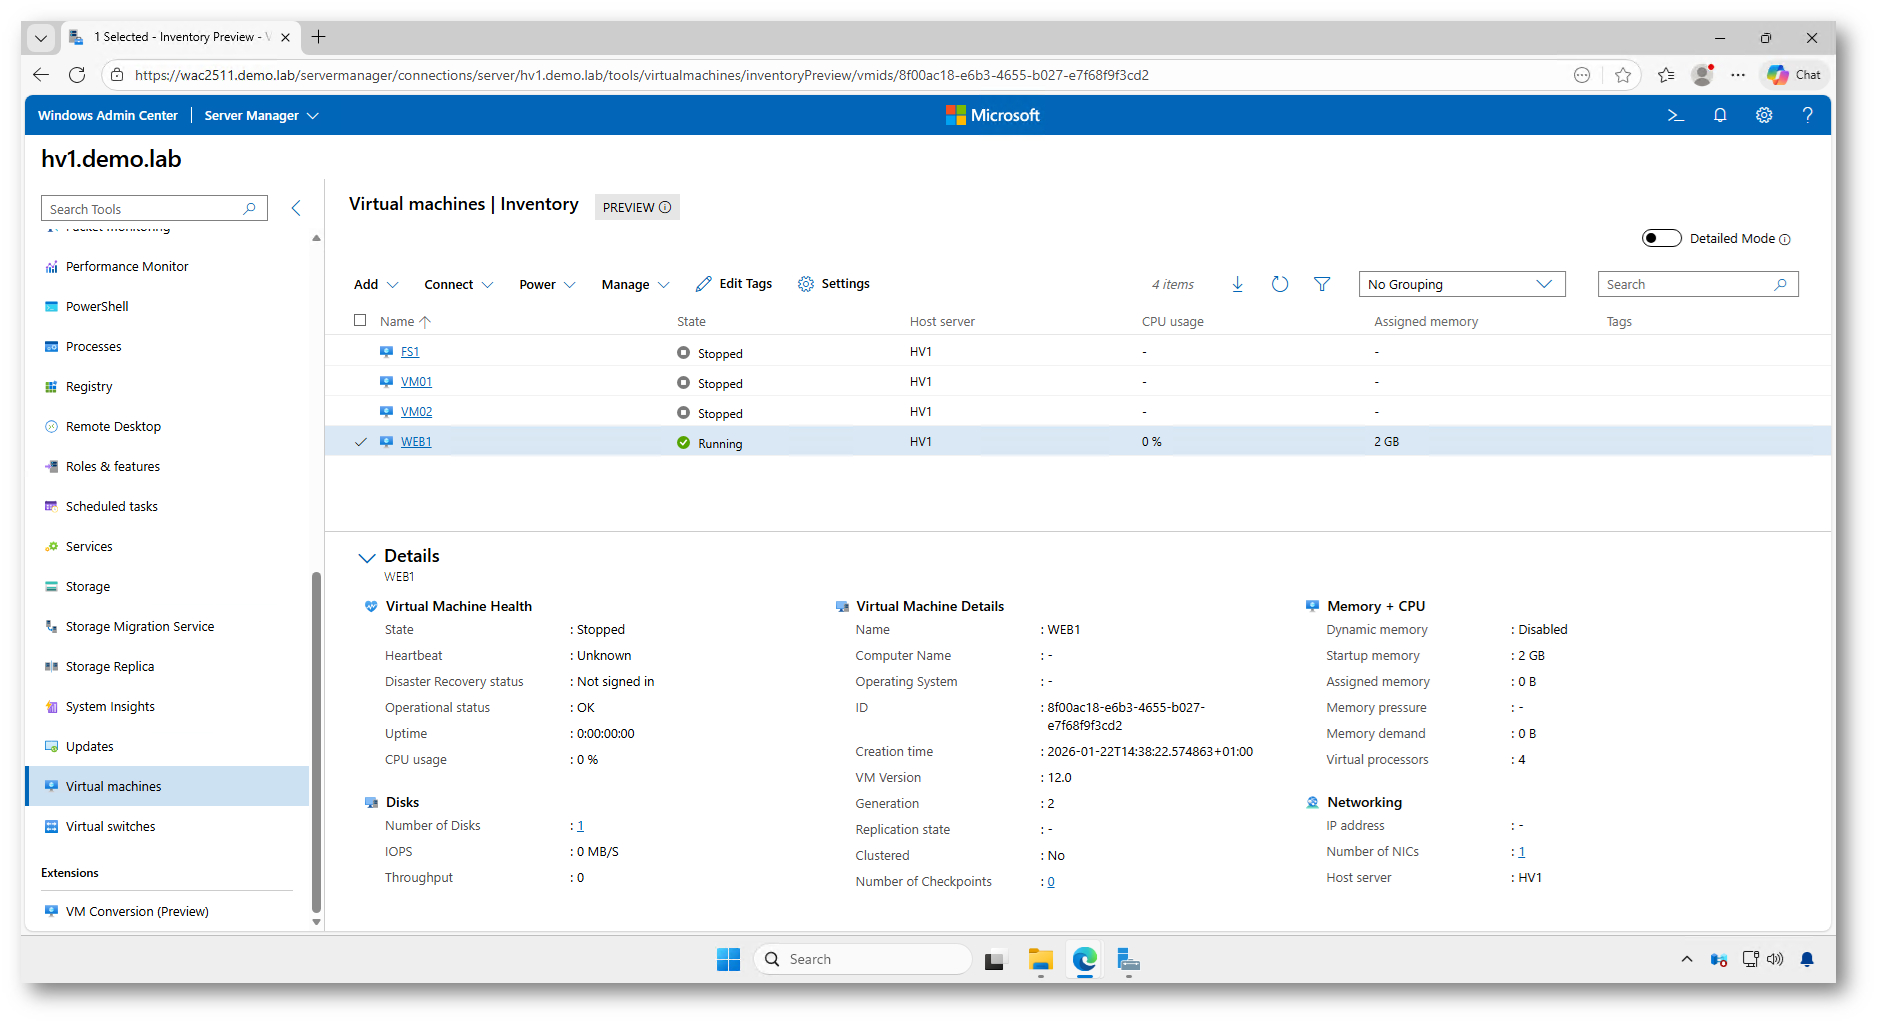Click the help question mark icon
Screen dimensions: 1878x1025
[1807, 116]
